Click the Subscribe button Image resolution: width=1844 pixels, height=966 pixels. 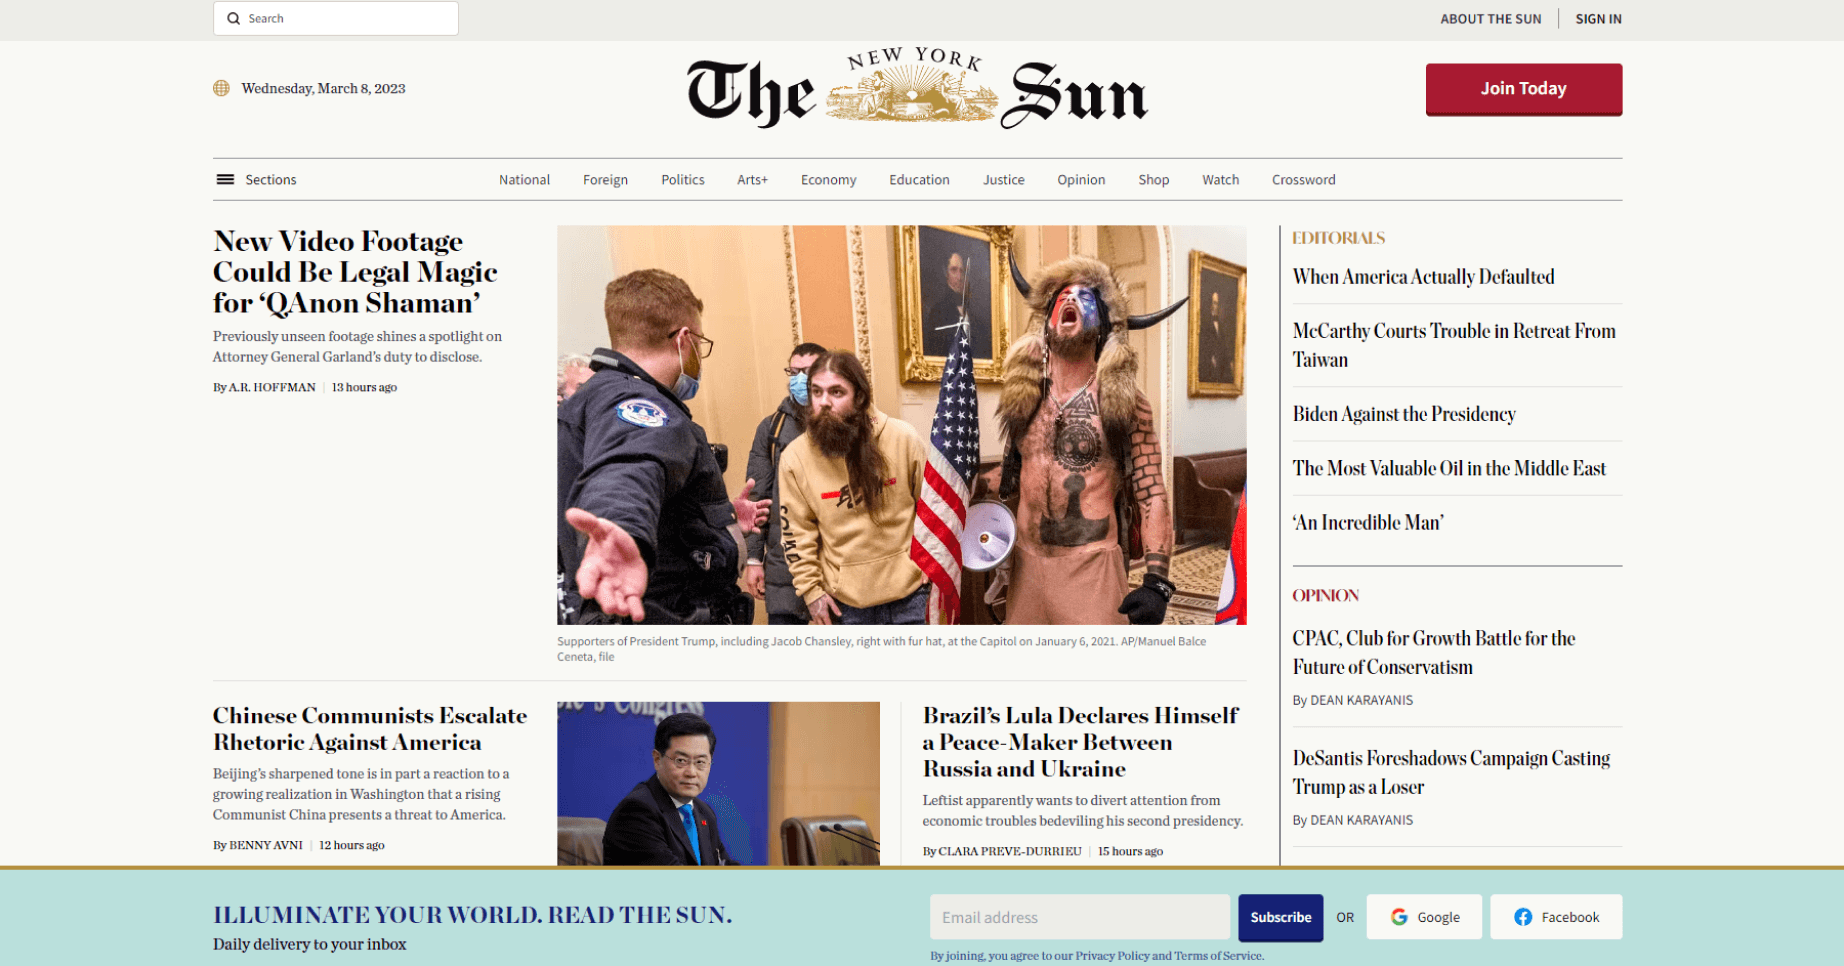coord(1280,918)
